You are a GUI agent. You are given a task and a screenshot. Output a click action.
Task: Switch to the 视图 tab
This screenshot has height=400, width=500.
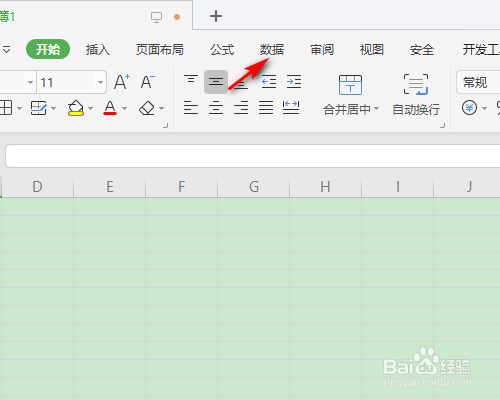(372, 50)
